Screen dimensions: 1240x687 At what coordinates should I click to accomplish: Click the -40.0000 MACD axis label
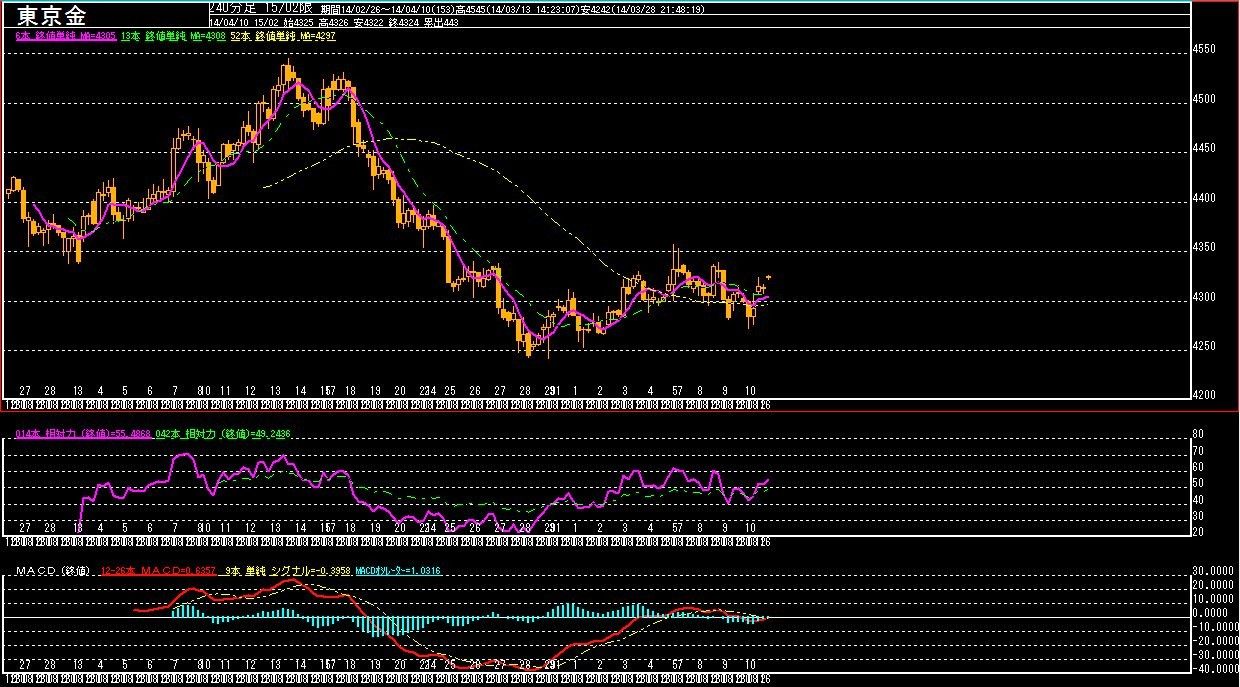[x=1210, y=669]
